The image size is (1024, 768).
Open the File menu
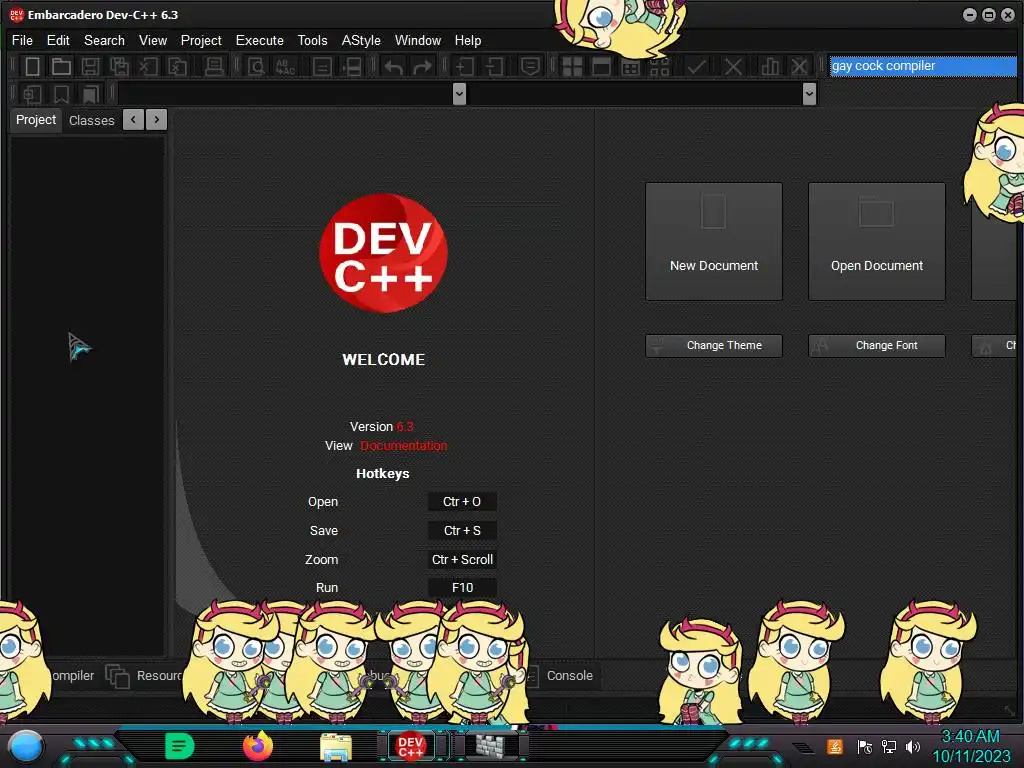22,40
